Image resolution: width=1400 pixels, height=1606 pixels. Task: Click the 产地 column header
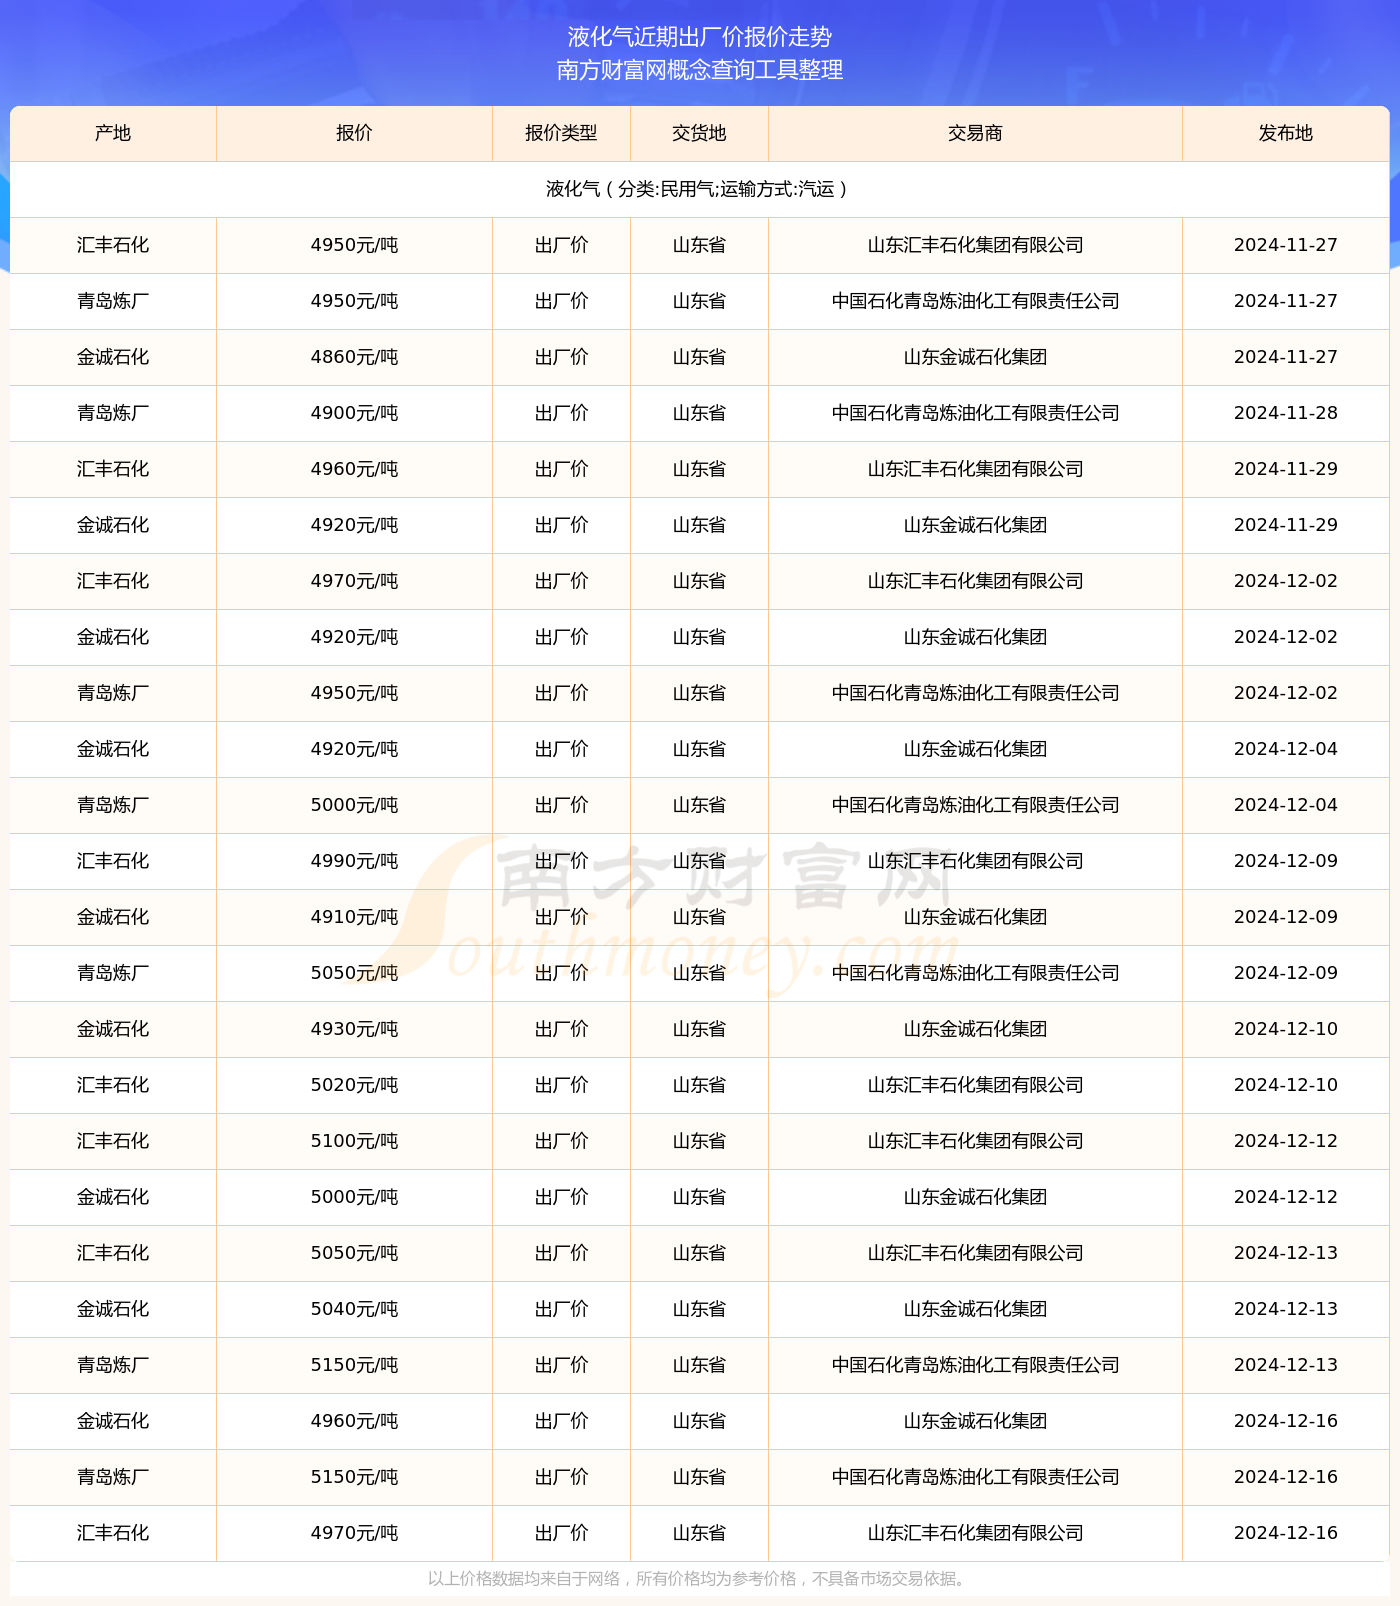coord(113,133)
